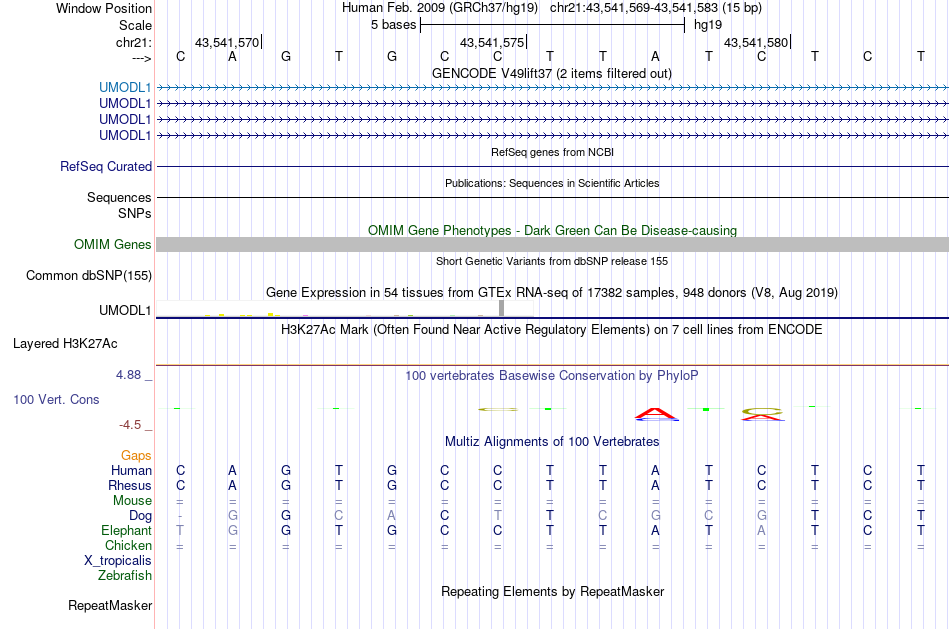Viewport: 950px width, 629px height.
Task: Select the Elephant alignment row label
Action: pyautogui.click(x=126, y=531)
